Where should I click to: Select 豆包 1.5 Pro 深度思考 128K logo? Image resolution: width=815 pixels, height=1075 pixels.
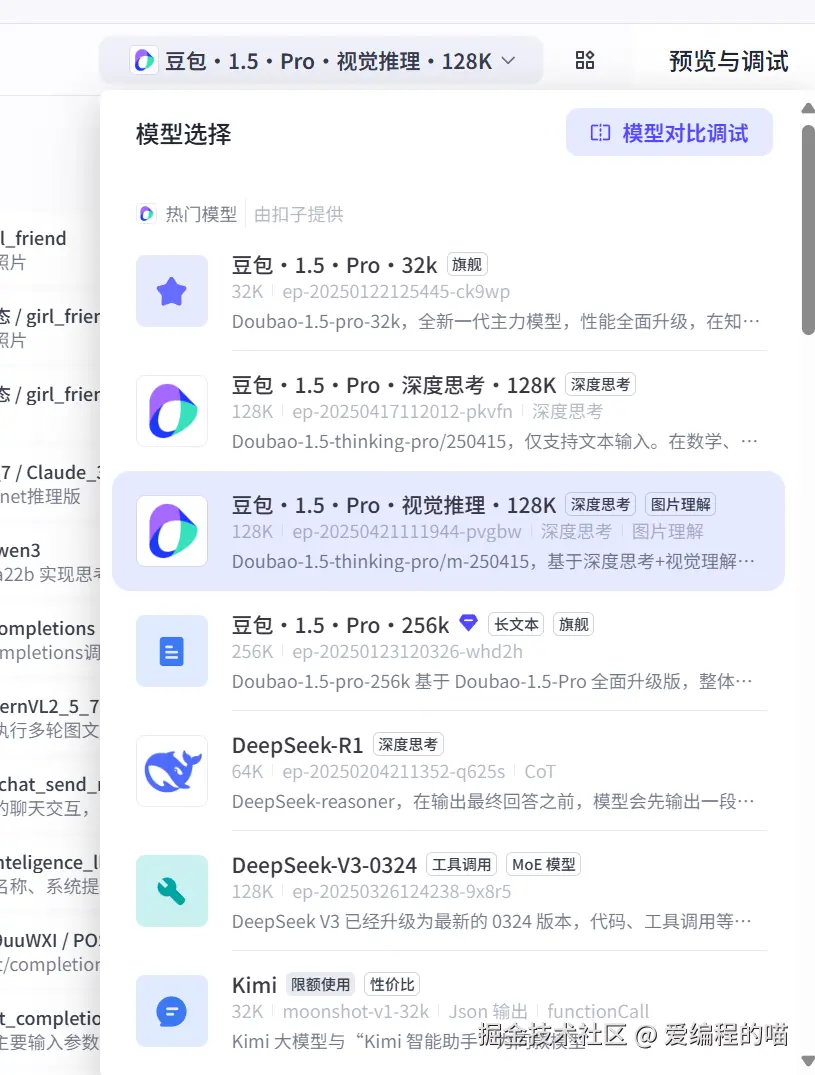(172, 411)
